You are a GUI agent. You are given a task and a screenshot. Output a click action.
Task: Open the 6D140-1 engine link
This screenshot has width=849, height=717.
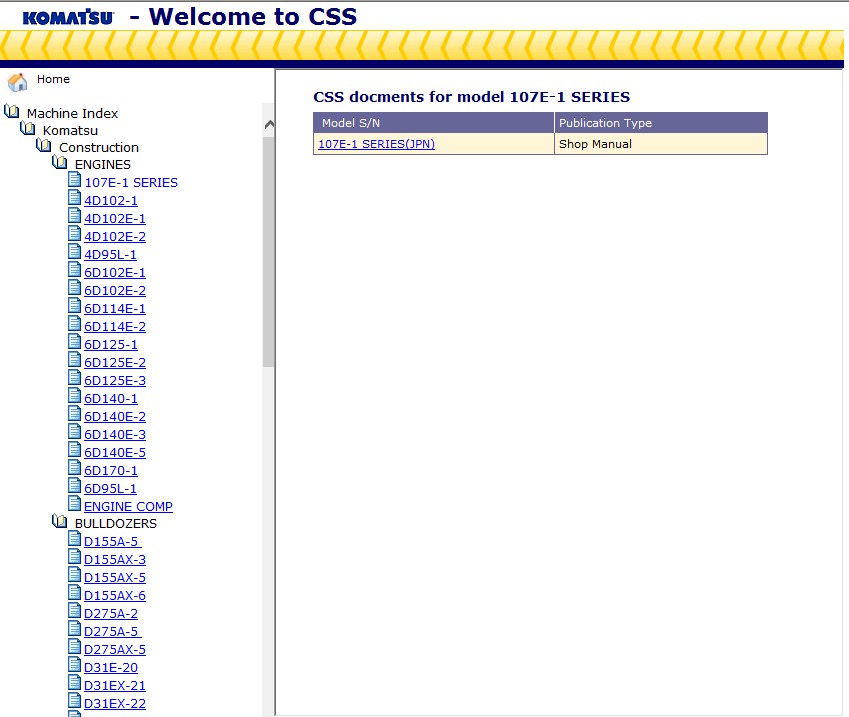(111, 399)
